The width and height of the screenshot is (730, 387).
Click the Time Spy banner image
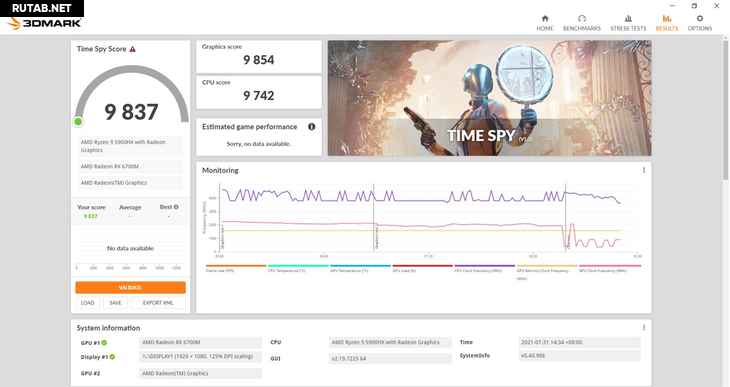(489, 98)
